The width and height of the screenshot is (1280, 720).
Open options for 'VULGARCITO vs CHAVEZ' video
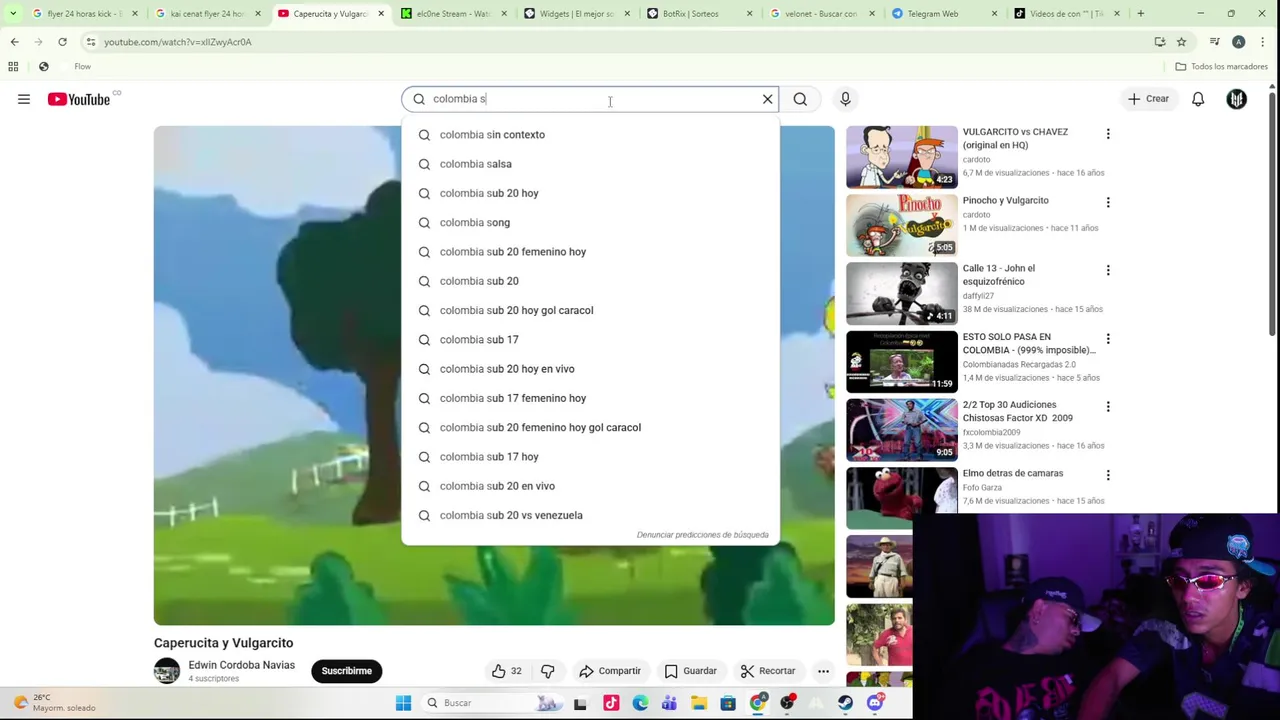[1108, 133]
